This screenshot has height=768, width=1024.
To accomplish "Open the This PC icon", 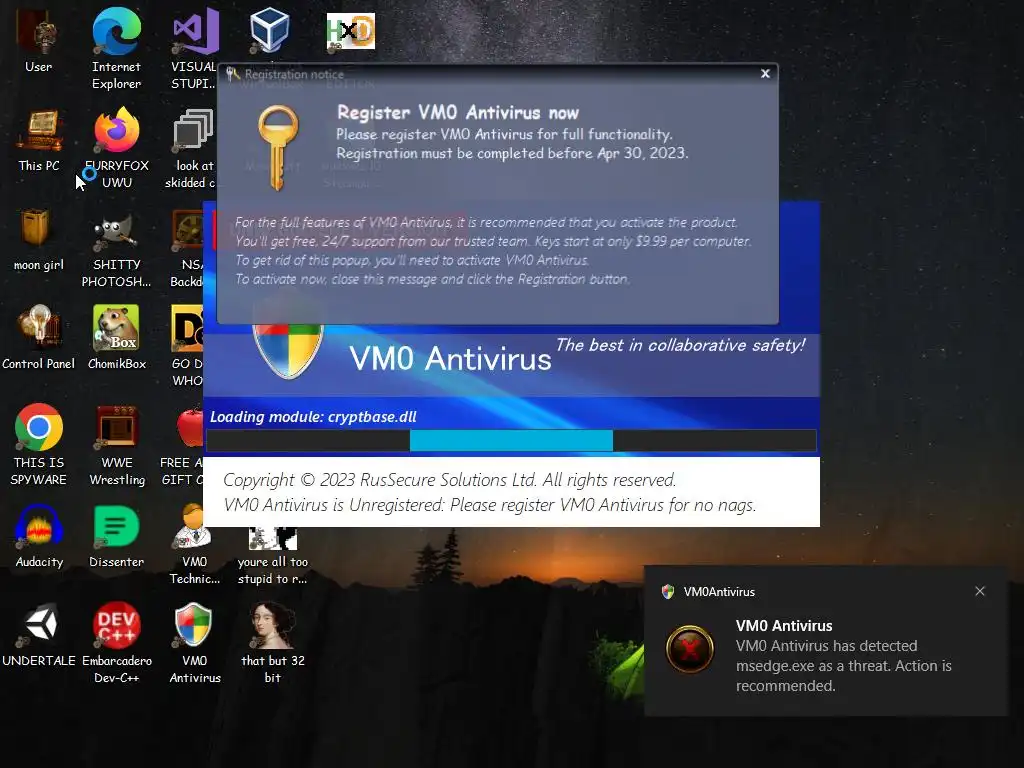I will point(39,140).
